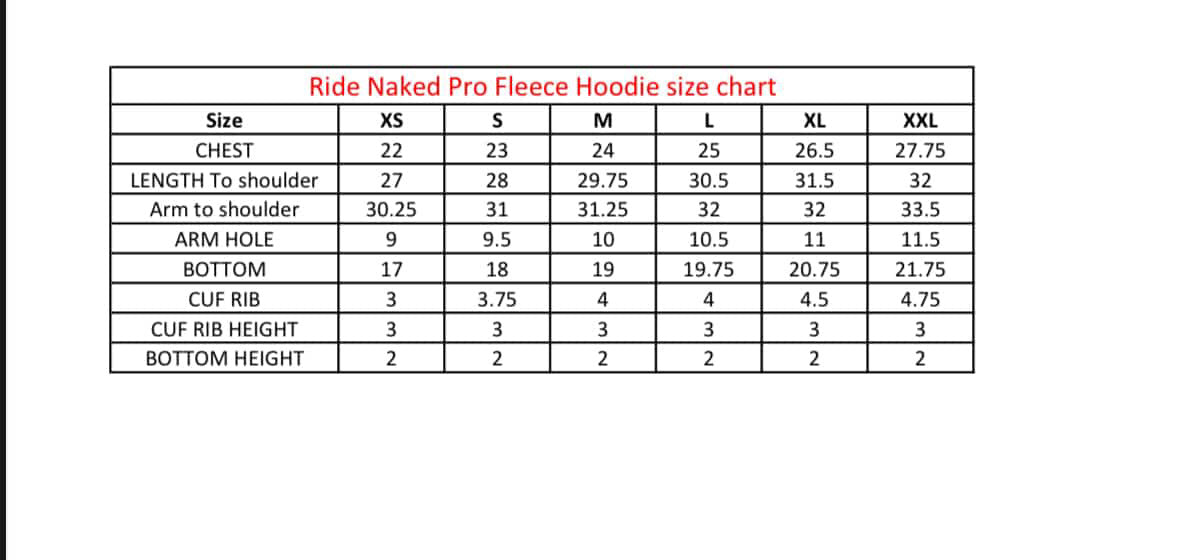Select the CUF RIB HEIGHT row label
1179x560 pixels.
coord(224,329)
